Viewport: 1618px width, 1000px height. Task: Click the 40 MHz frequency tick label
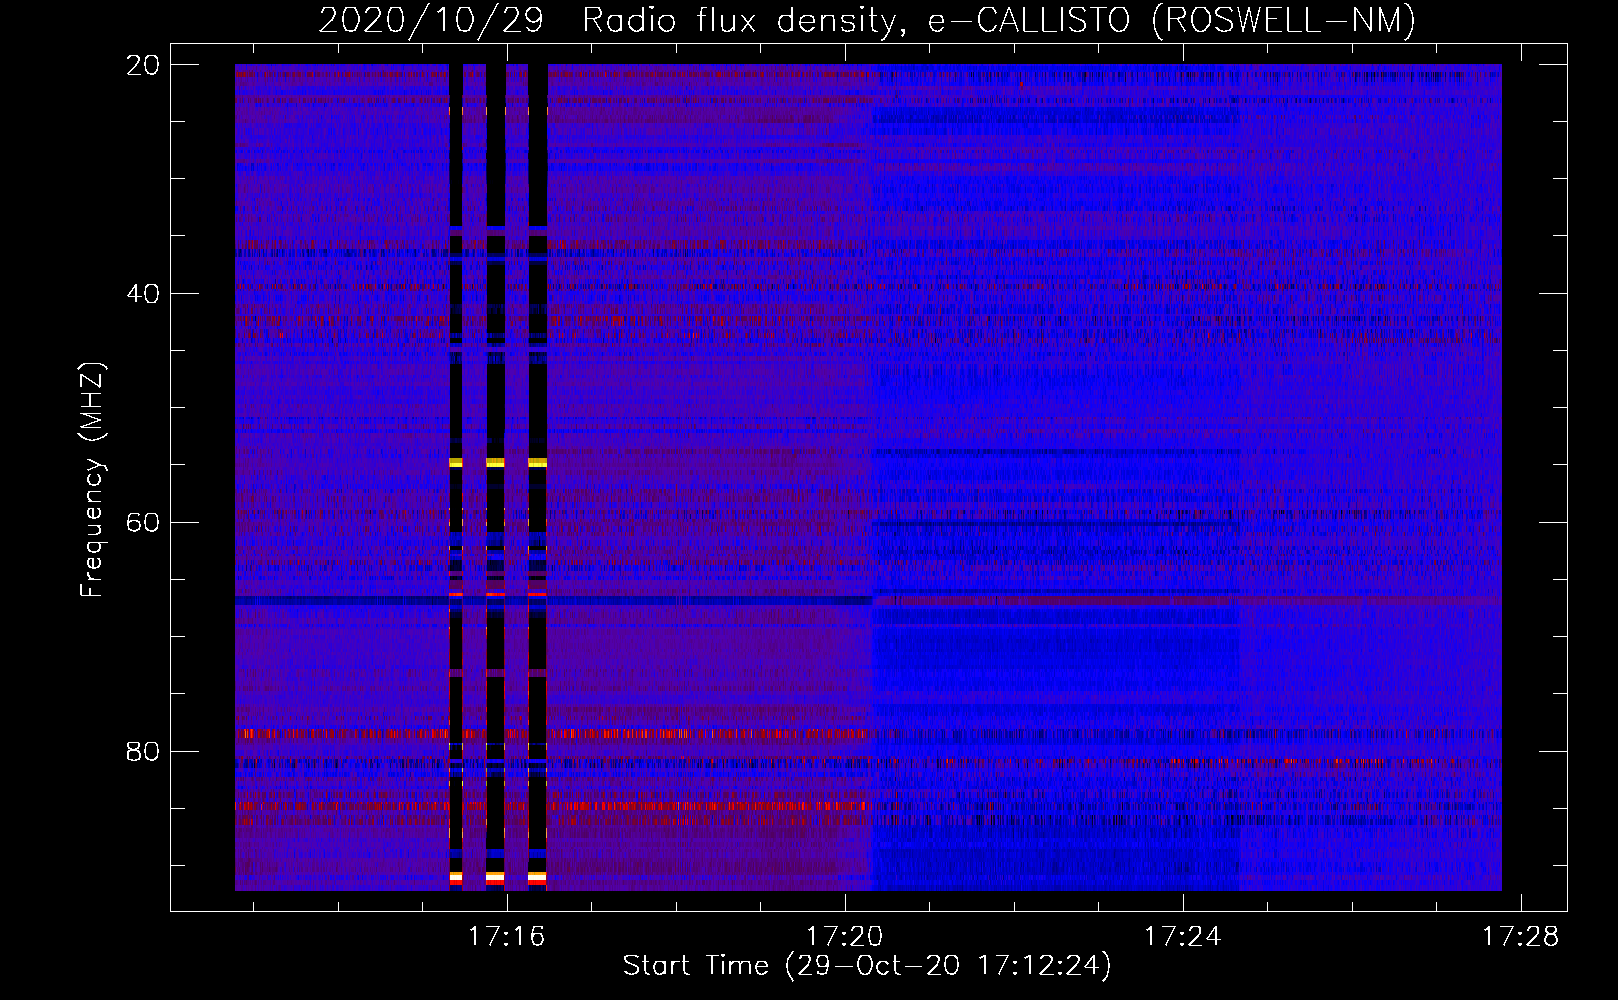[x=143, y=294]
